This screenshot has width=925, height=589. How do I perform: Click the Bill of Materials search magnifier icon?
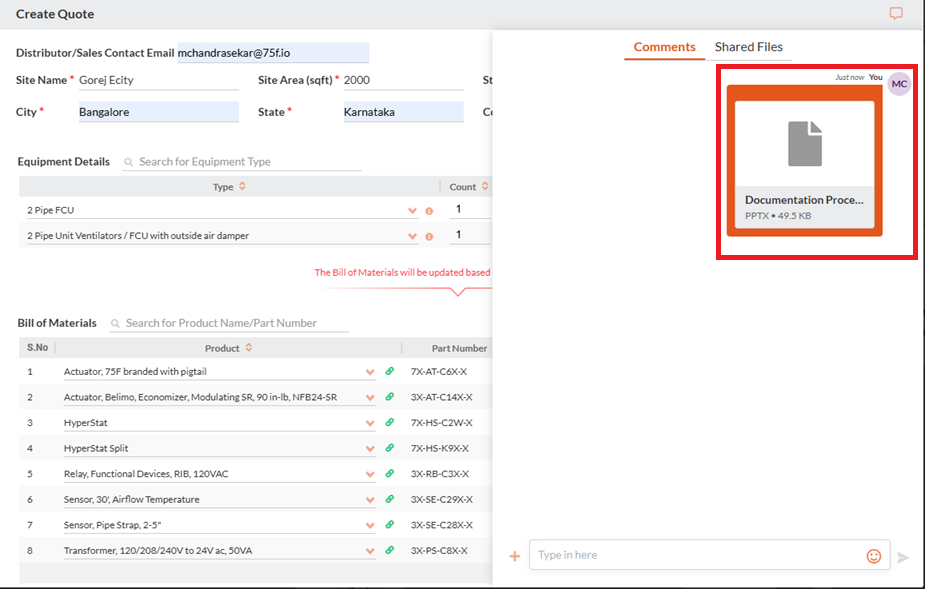tap(115, 323)
